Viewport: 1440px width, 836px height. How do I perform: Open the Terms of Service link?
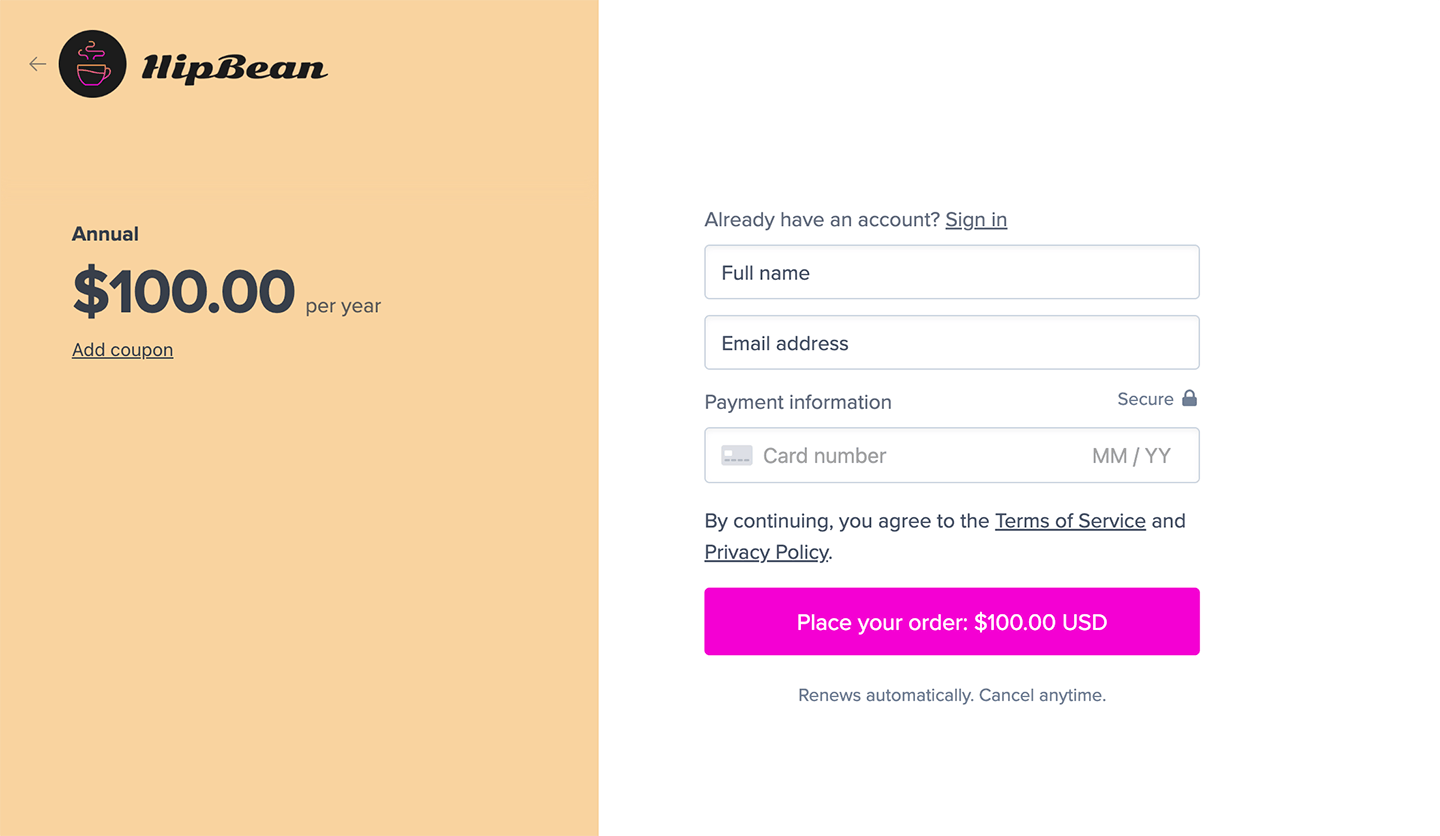(1070, 521)
